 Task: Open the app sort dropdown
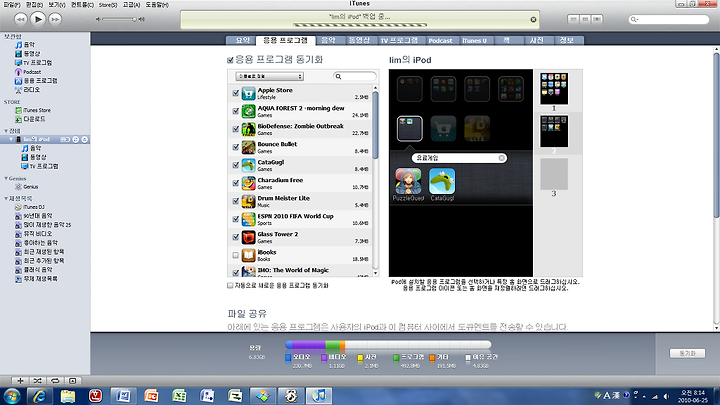(x=269, y=76)
